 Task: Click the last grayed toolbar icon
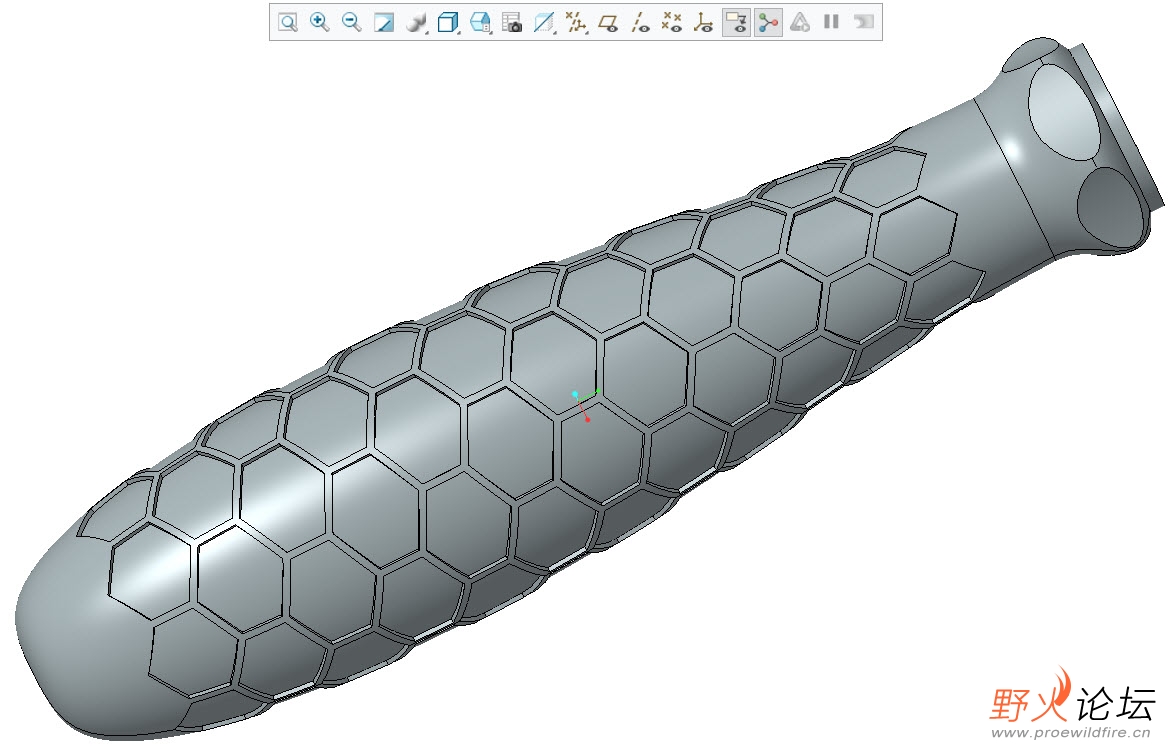863,22
